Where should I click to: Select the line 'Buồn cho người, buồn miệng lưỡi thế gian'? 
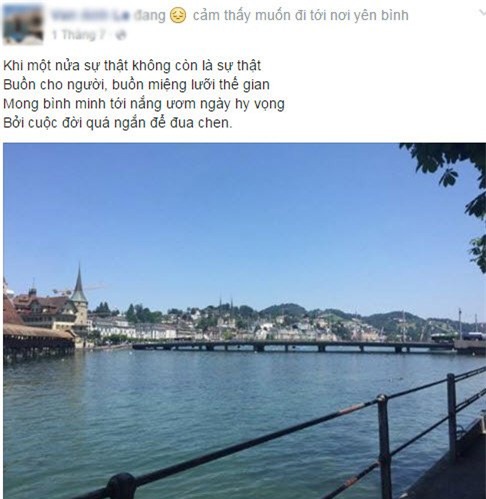coord(136,85)
